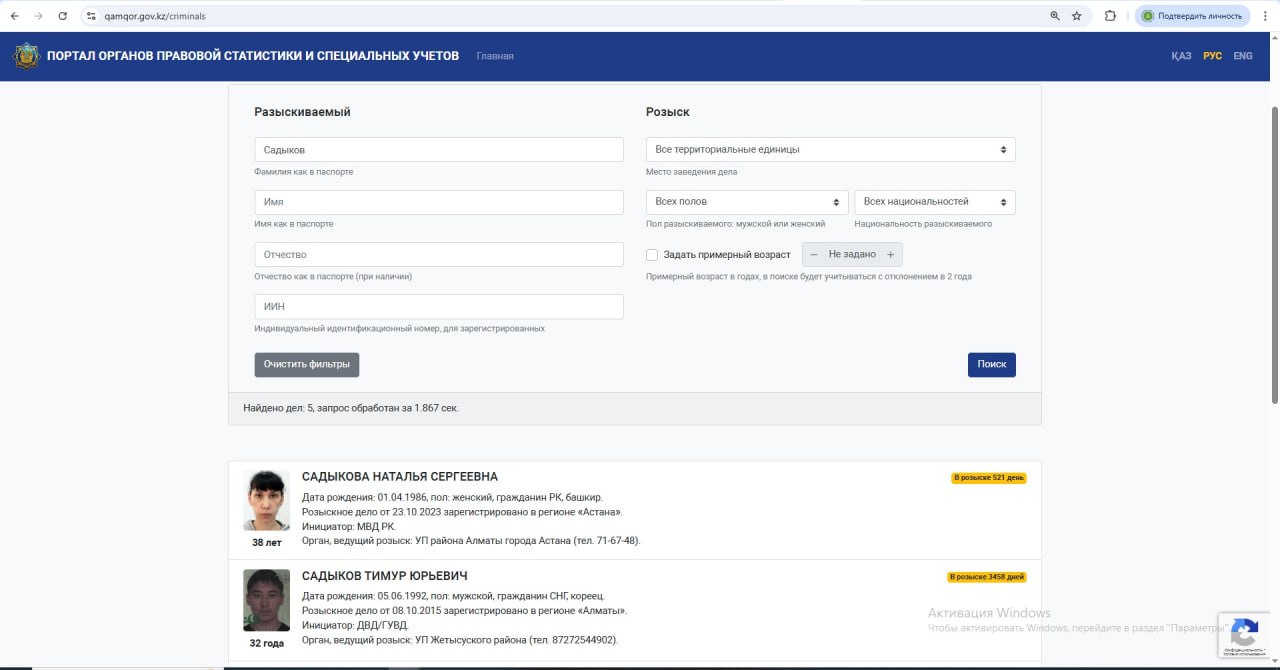This screenshot has width=1280, height=670.
Task: Increase age with the plus stepper
Action: point(891,255)
